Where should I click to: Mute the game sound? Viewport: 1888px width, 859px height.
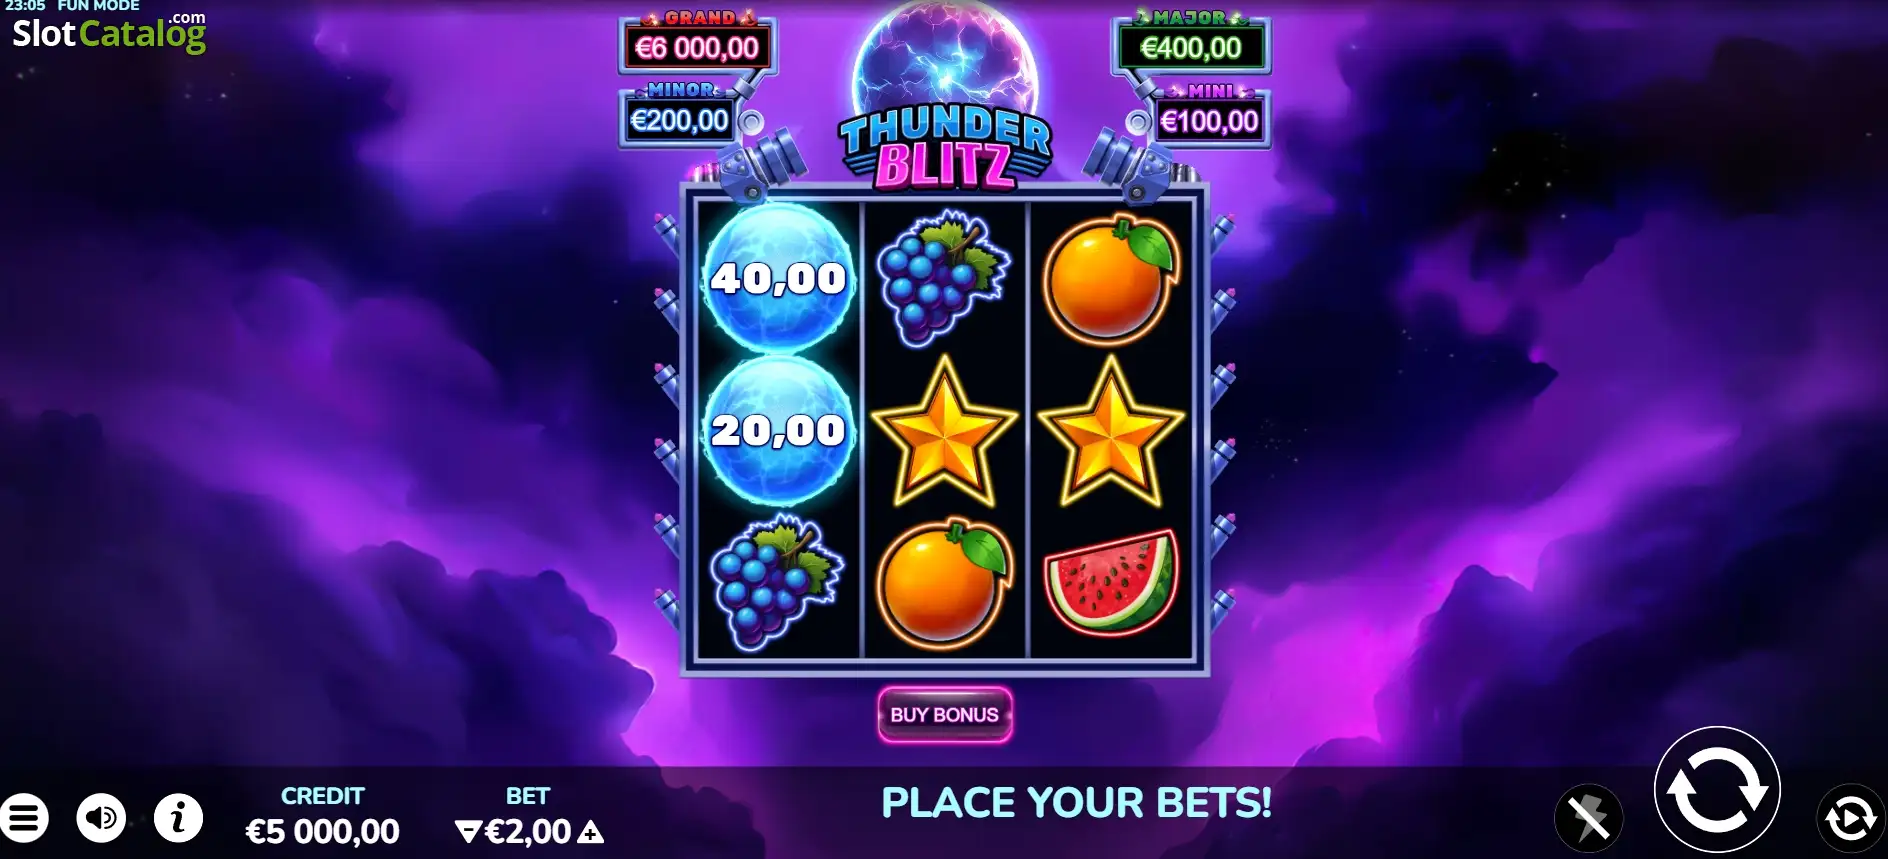click(x=101, y=818)
